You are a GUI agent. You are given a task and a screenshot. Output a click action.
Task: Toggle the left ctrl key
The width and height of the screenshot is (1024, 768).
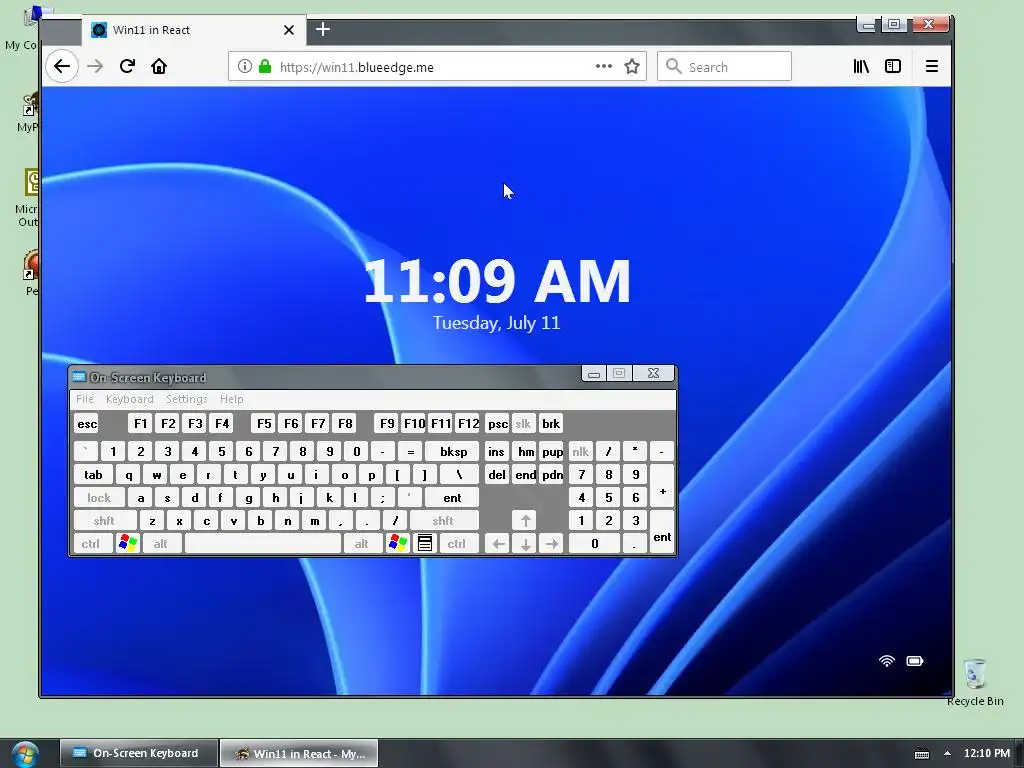(91, 544)
